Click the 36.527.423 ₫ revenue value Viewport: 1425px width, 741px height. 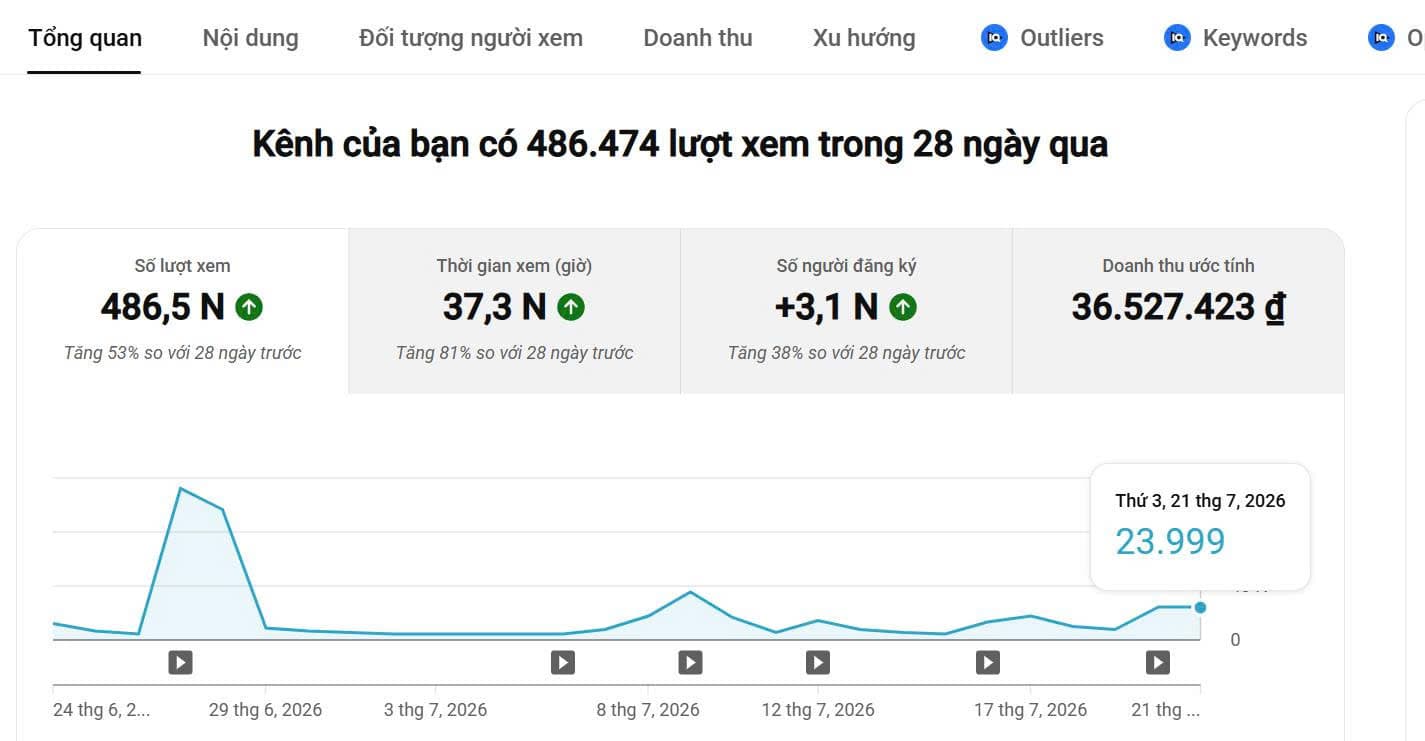click(x=1178, y=307)
